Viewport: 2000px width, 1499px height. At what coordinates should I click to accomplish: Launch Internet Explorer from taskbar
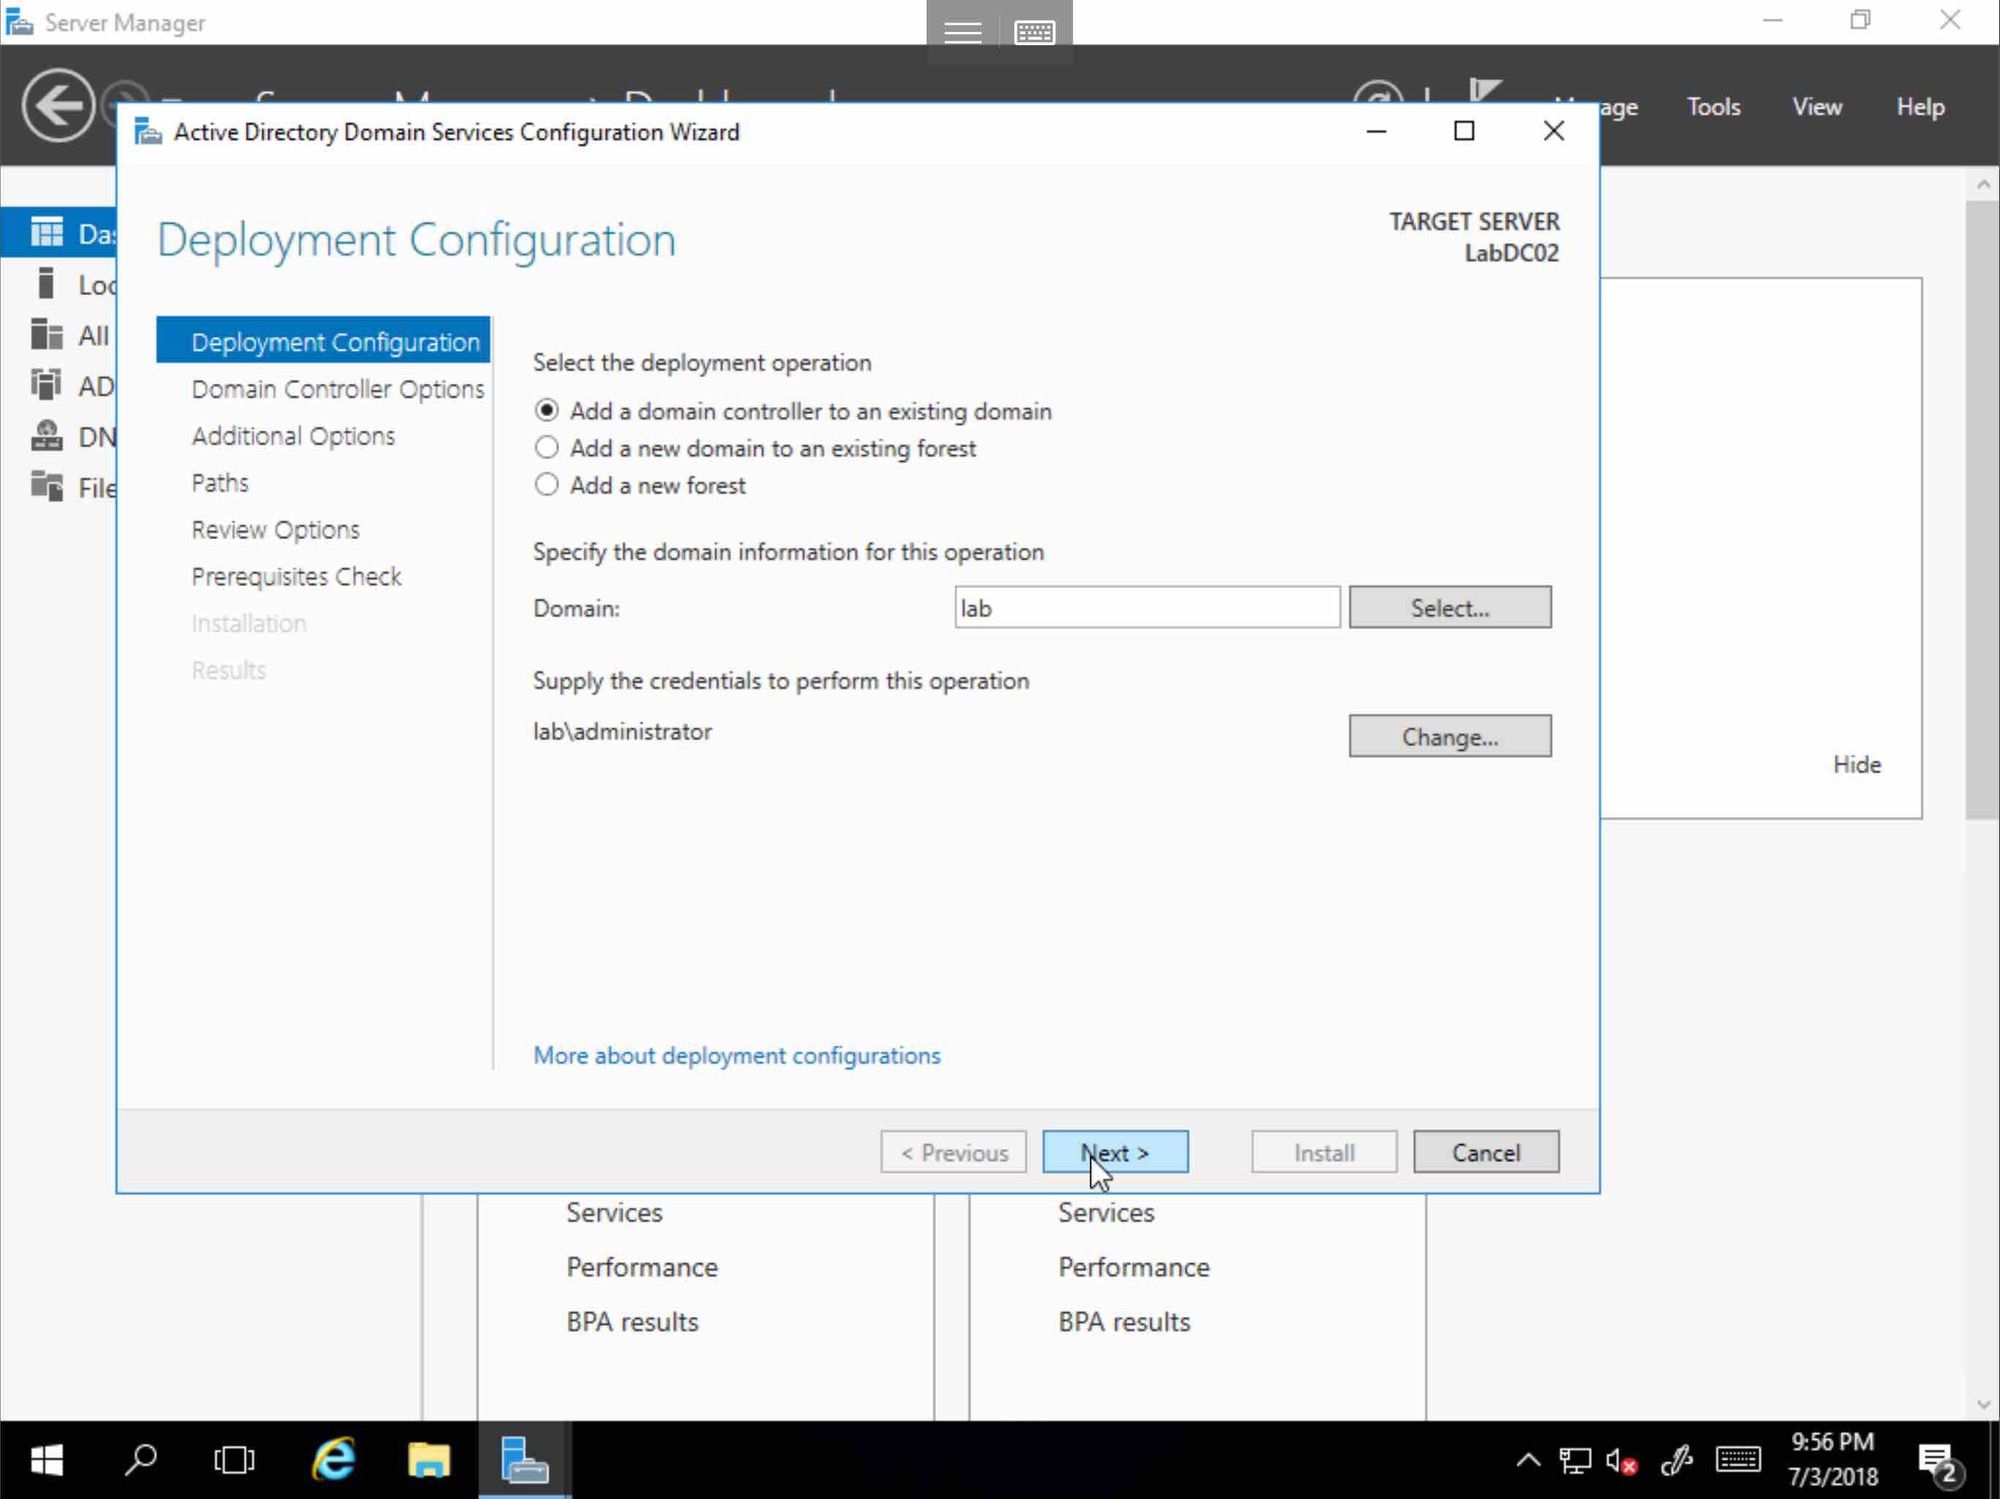click(333, 1460)
